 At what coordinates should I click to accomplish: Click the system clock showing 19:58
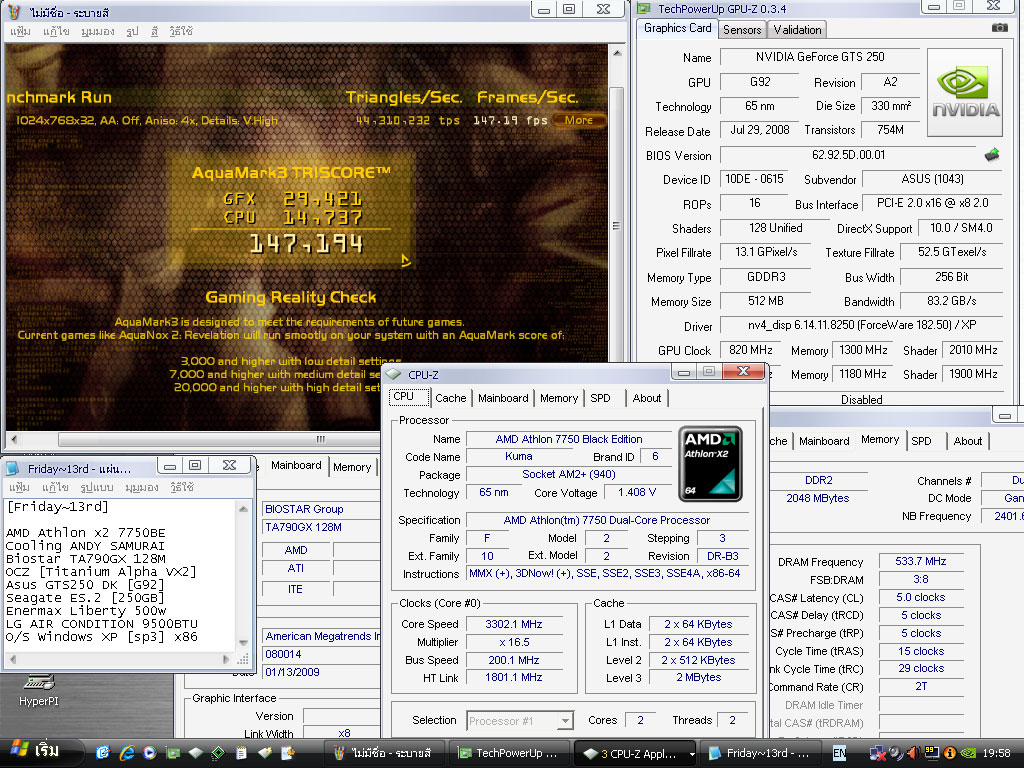pos(996,753)
